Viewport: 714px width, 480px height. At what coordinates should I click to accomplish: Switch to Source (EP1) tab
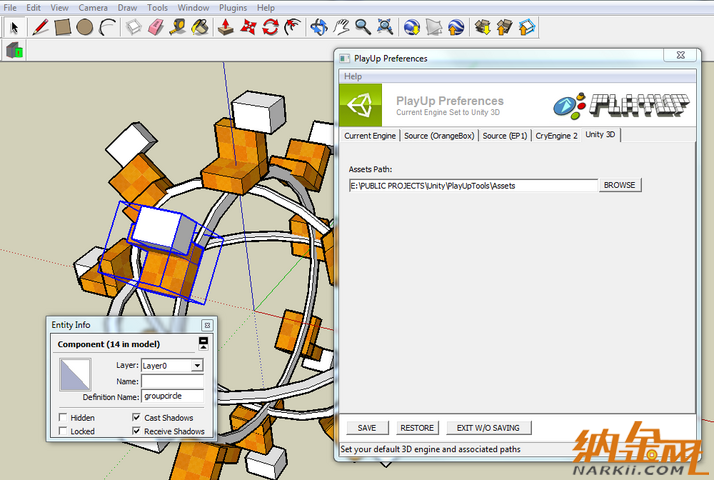[x=505, y=136]
